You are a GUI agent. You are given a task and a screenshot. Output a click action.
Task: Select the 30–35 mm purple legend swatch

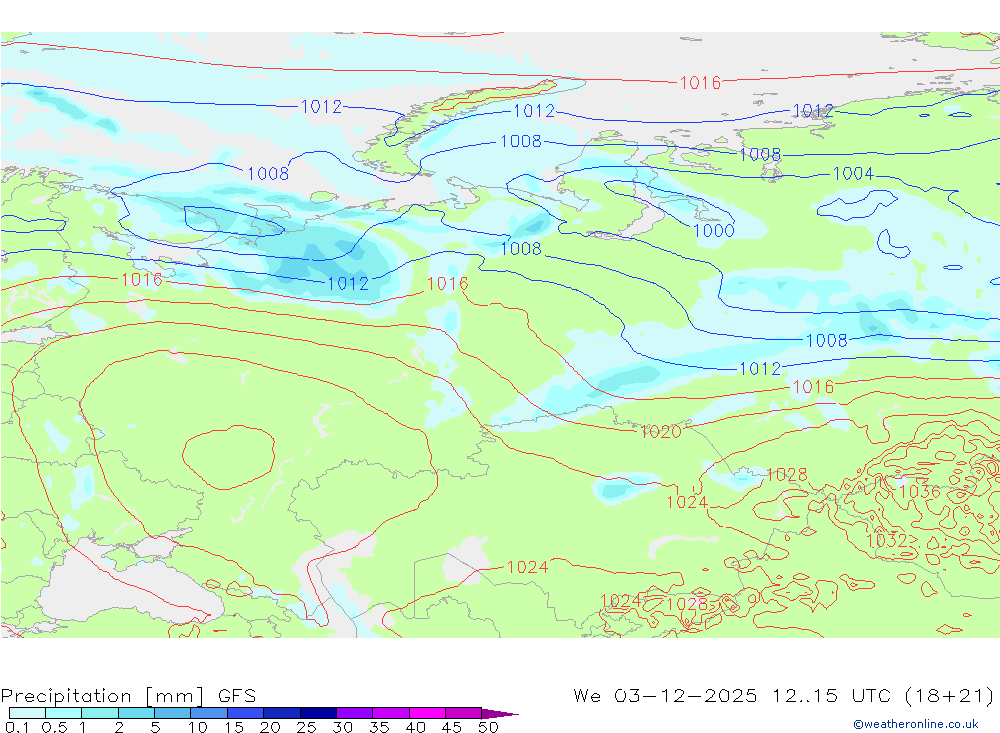pyautogui.click(x=355, y=713)
